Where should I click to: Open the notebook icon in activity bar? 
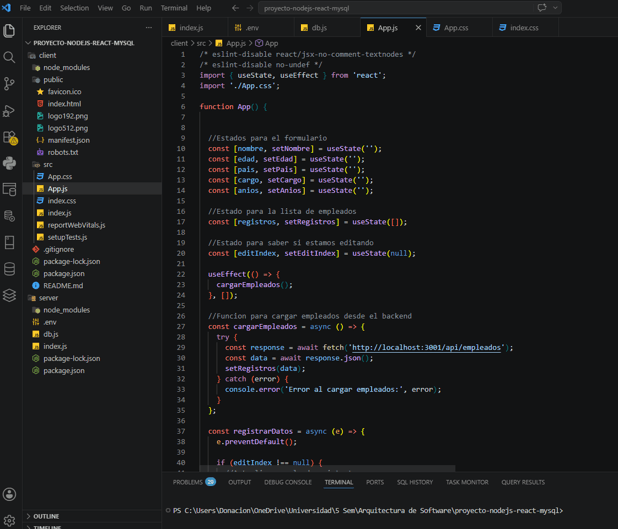click(9, 242)
